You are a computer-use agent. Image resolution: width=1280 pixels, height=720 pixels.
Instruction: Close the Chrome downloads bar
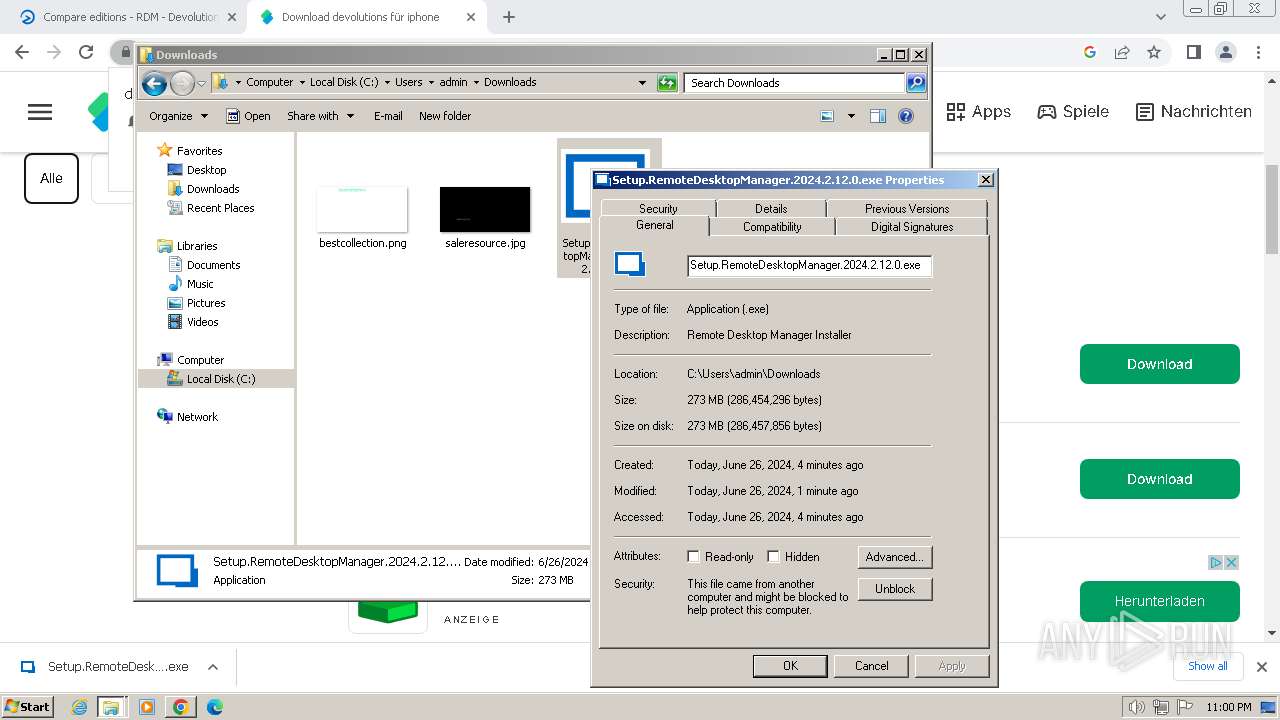[1261, 666]
